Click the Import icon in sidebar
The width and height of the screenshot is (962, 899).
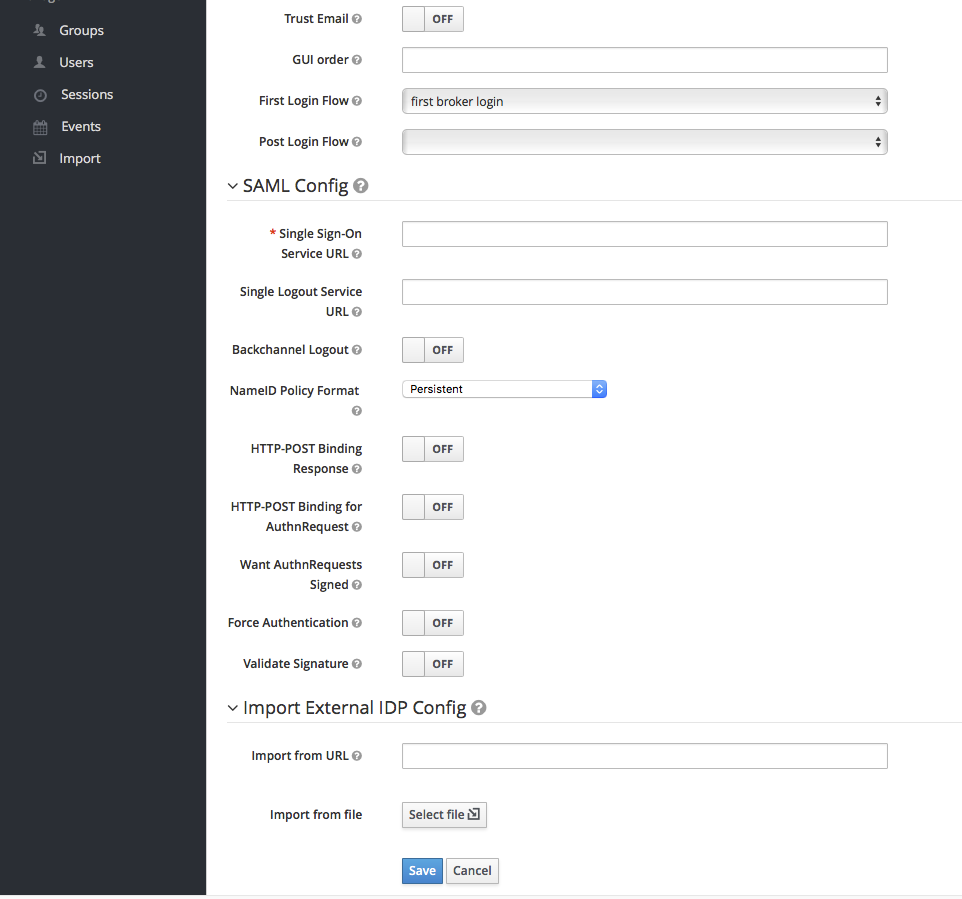(x=40, y=159)
